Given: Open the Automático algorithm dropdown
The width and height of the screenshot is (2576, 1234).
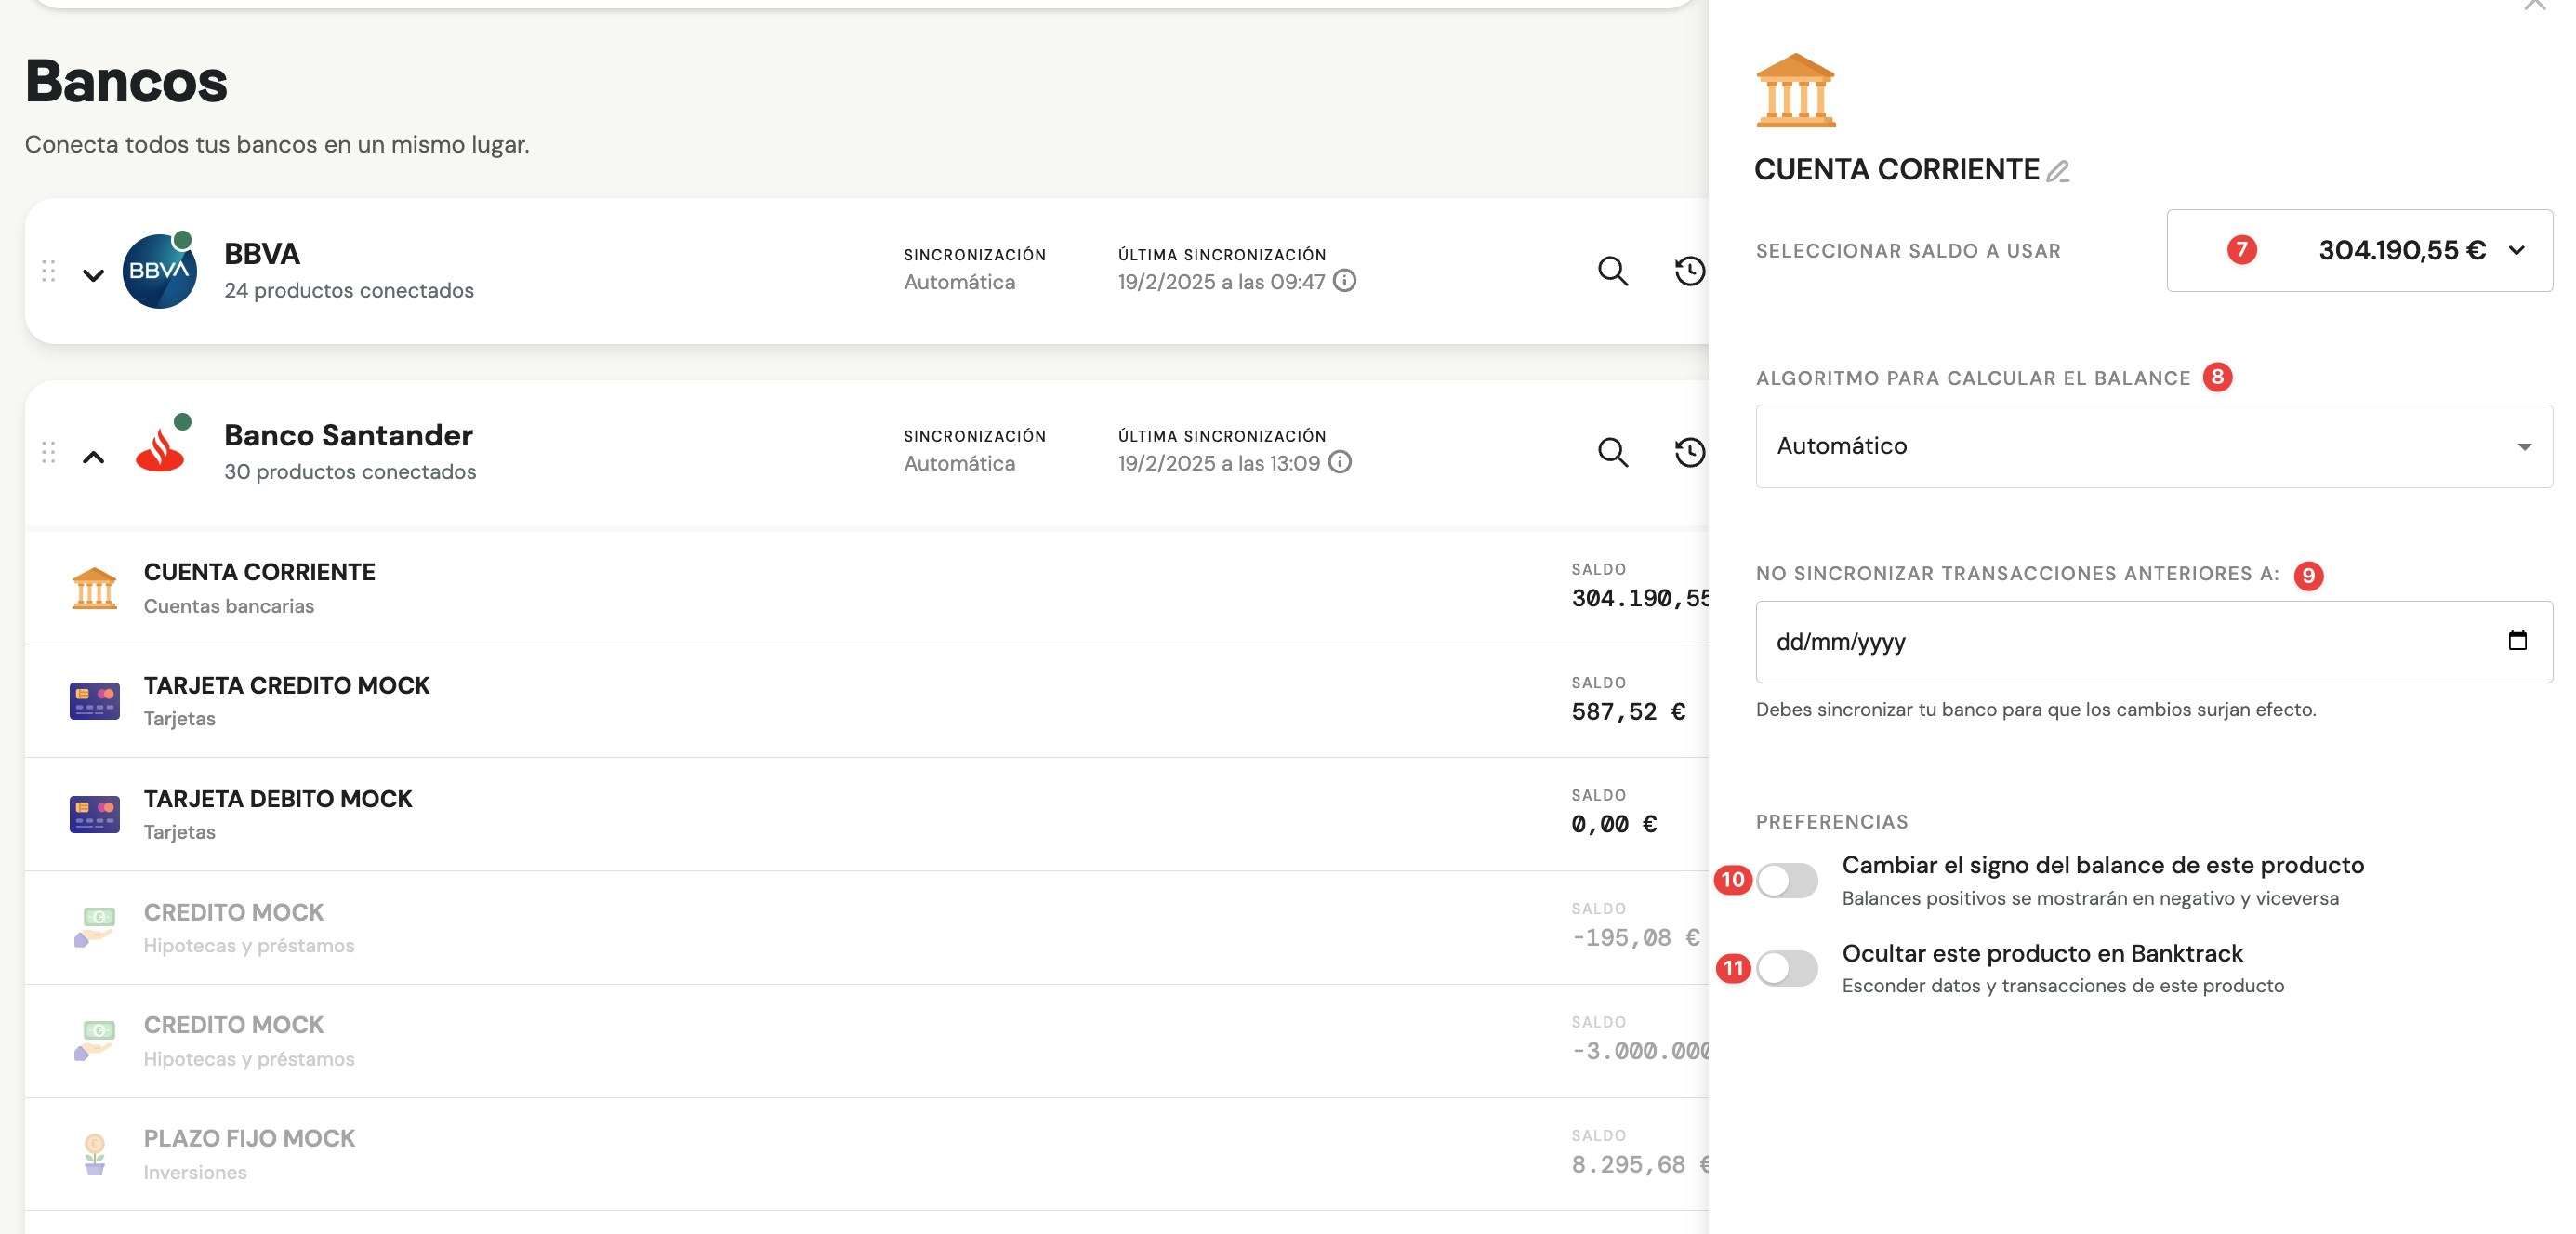Looking at the screenshot, I should tap(2153, 446).
